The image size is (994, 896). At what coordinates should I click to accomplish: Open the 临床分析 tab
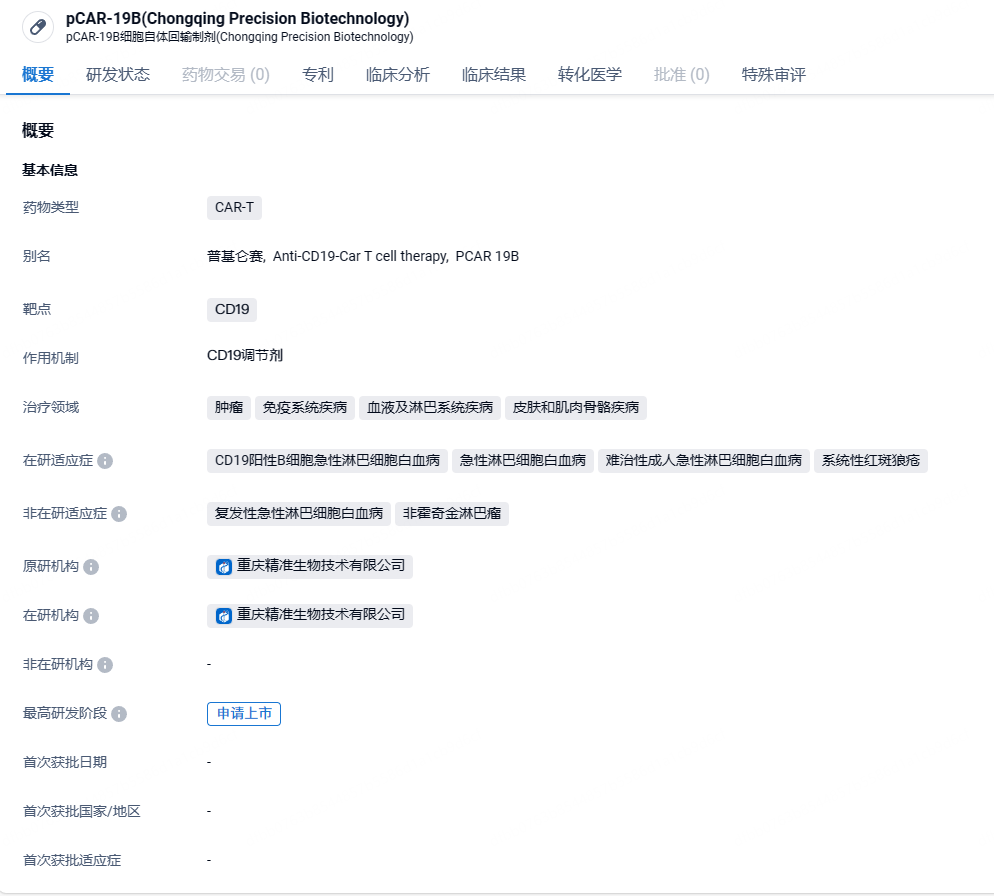pyautogui.click(x=397, y=75)
